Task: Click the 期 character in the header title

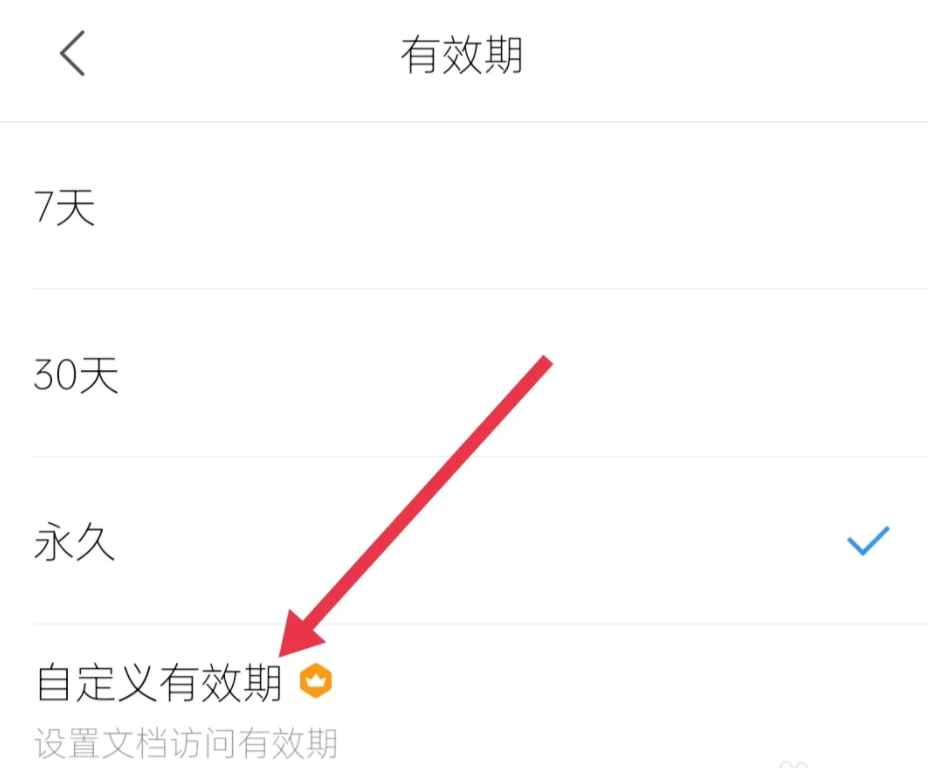Action: click(503, 54)
